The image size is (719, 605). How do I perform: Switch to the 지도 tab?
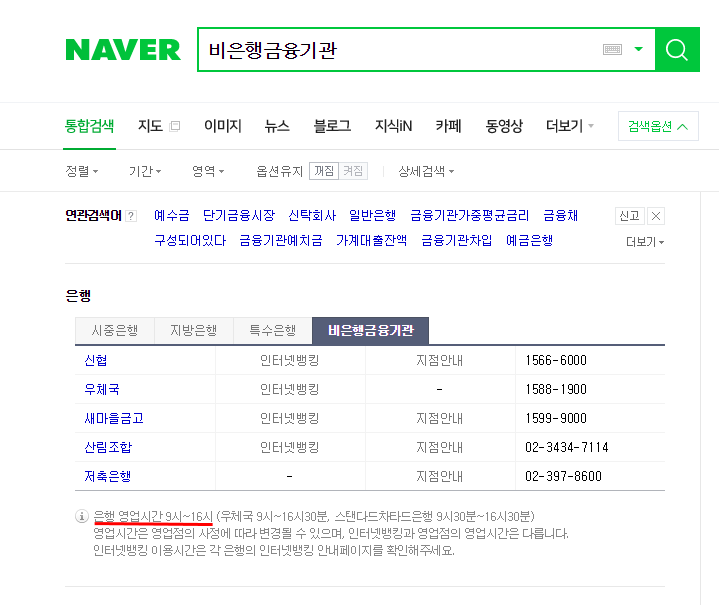150,126
